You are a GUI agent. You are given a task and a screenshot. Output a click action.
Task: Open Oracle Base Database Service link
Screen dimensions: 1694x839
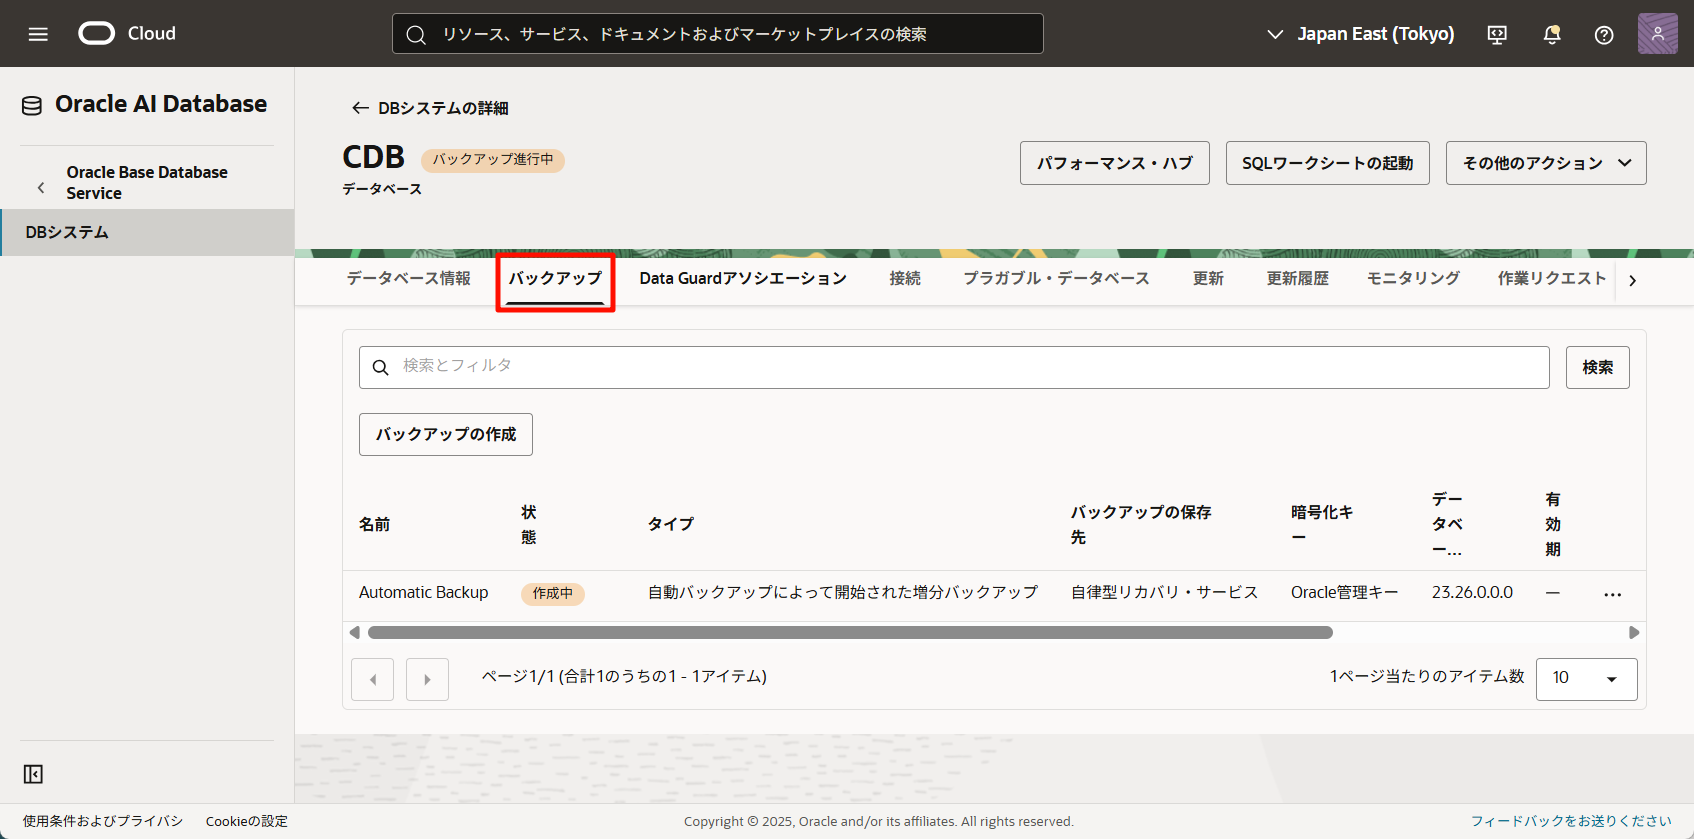(x=147, y=182)
